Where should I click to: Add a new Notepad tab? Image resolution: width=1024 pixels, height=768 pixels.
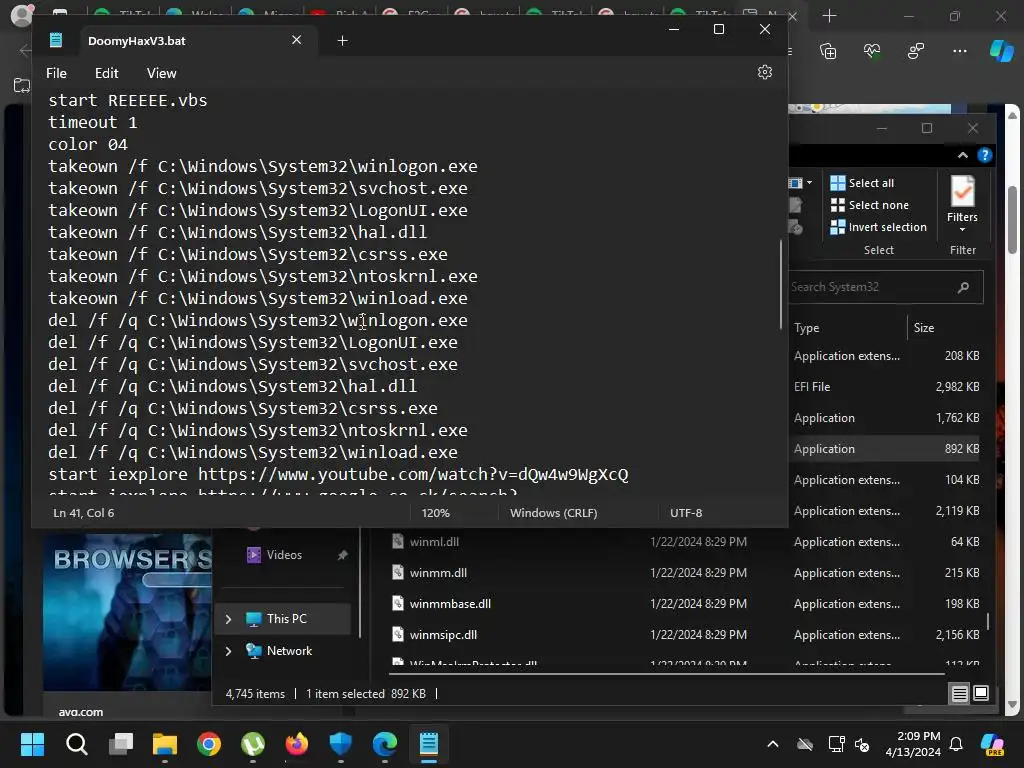[x=342, y=40]
